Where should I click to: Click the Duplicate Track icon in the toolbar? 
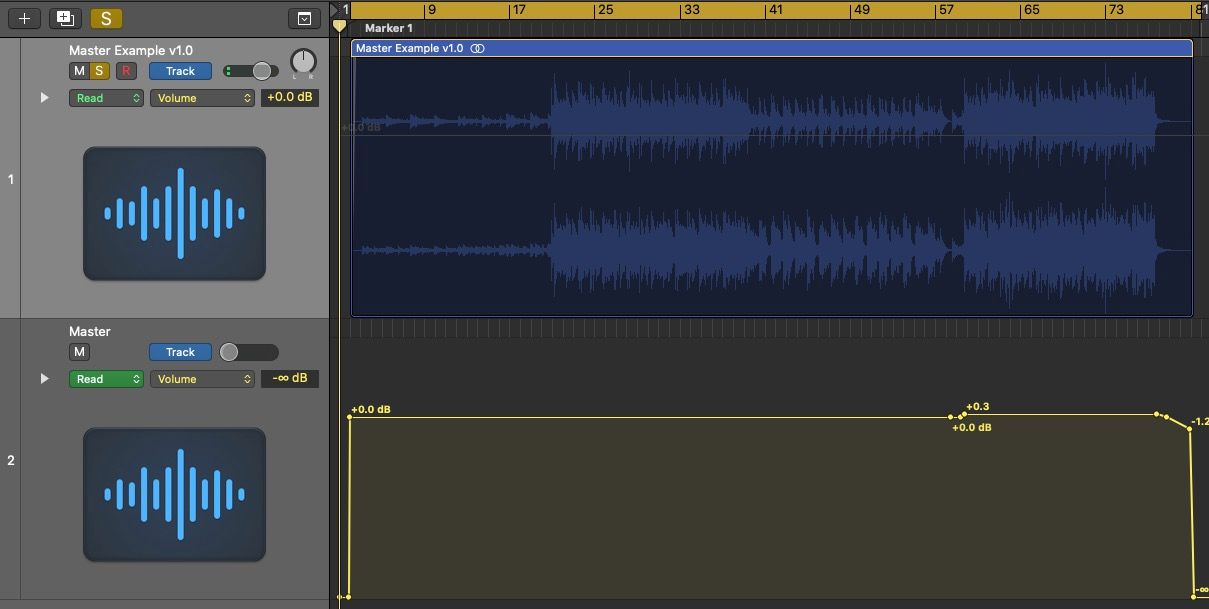point(64,17)
